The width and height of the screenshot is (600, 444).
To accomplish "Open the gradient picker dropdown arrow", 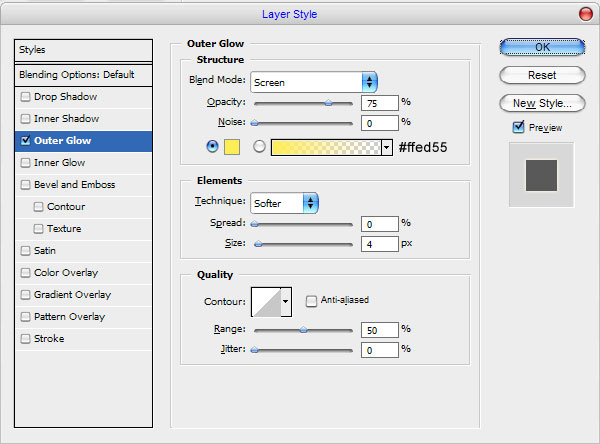I will point(386,147).
